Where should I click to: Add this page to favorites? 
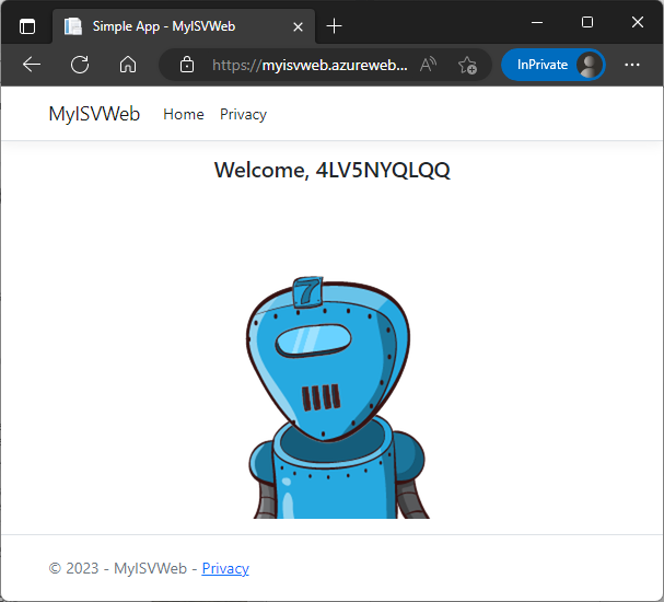coord(468,65)
